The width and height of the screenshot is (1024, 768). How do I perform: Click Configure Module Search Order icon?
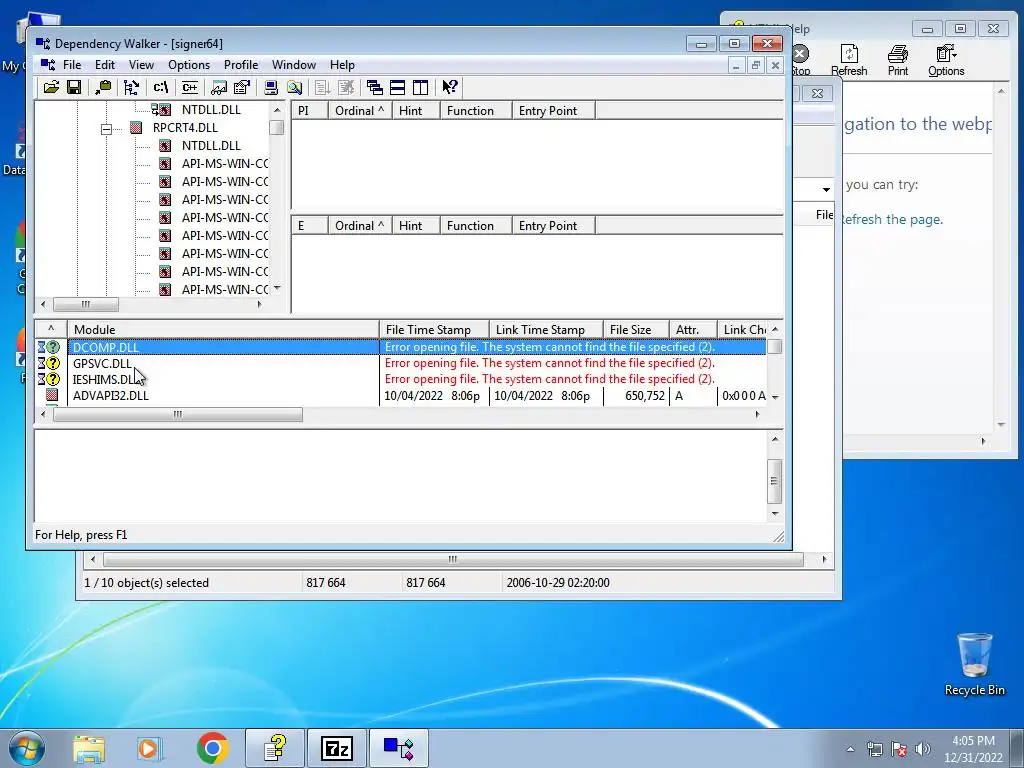[x=295, y=87]
